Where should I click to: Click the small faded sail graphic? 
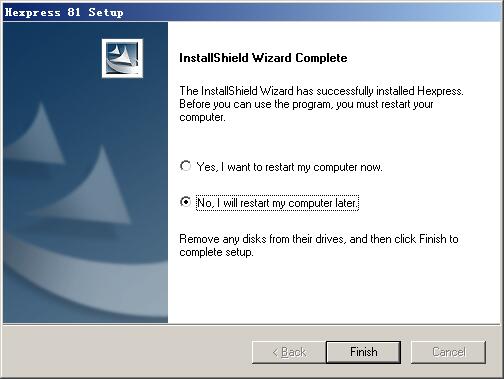pyautogui.click(x=36, y=135)
